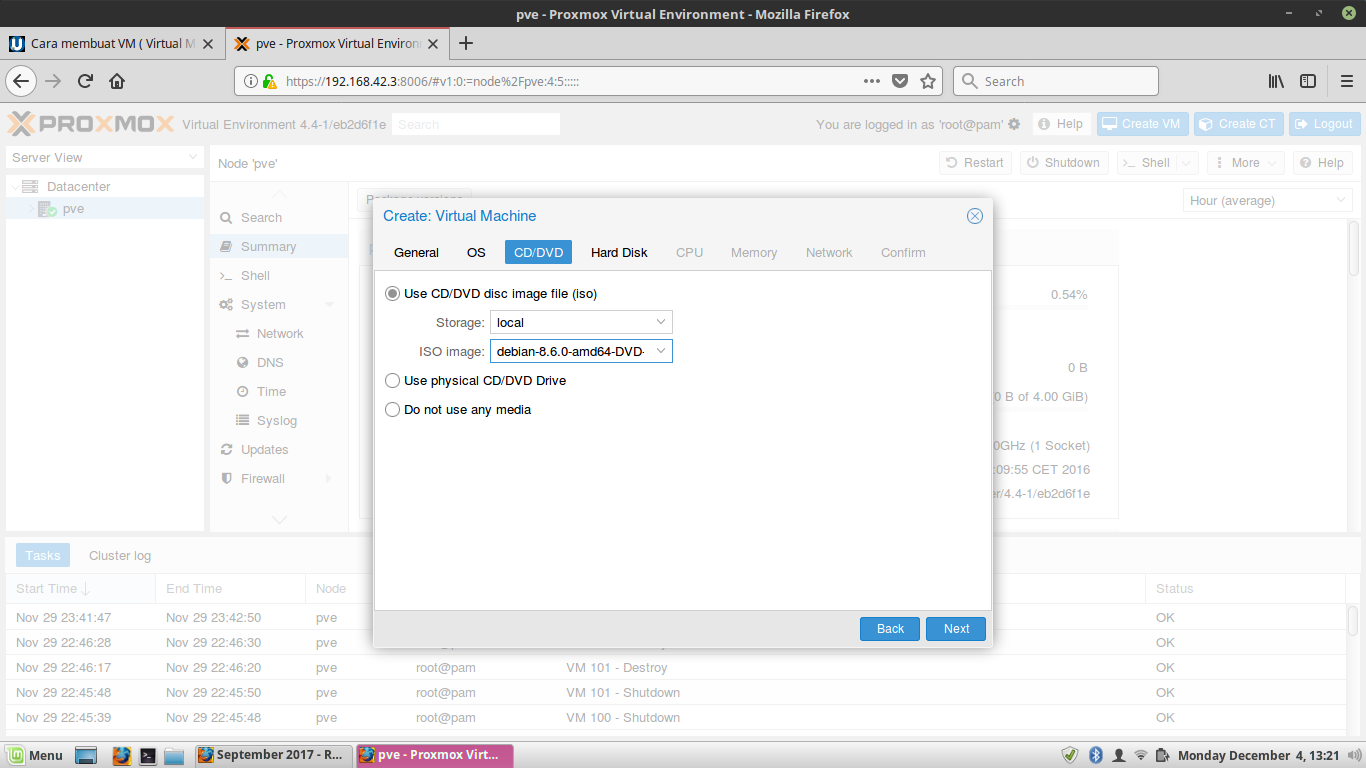Open Pocket save icon in address bar
The height and width of the screenshot is (768, 1366).
pyautogui.click(x=900, y=81)
